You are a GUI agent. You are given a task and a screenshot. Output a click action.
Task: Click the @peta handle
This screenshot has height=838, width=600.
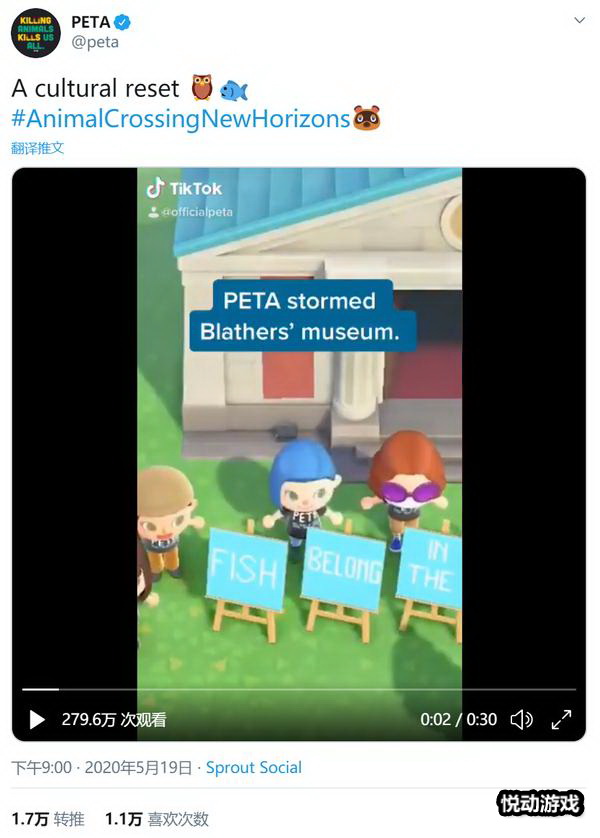[x=95, y=42]
